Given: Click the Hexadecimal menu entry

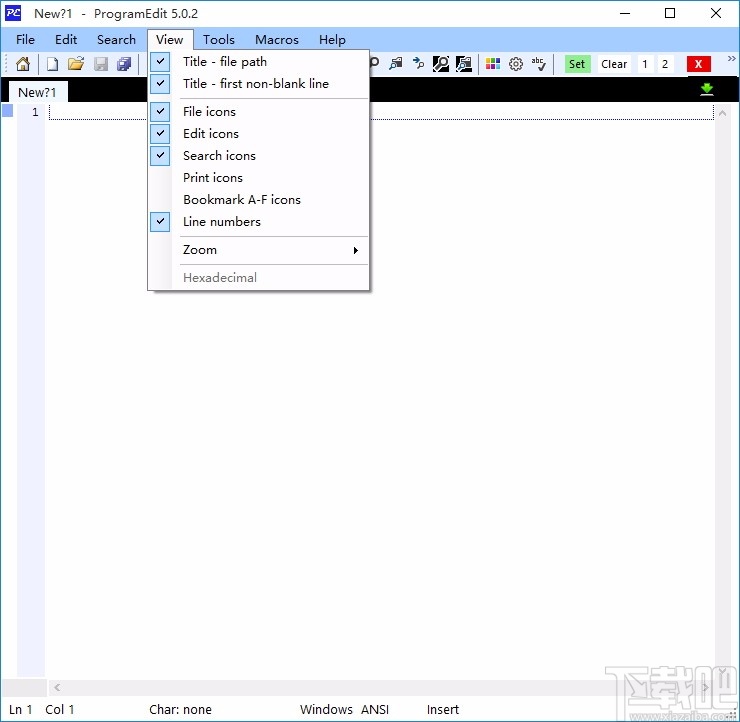Looking at the screenshot, I should coord(258,277).
